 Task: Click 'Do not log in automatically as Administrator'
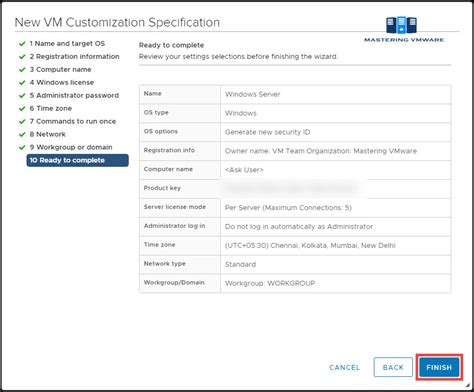click(299, 227)
